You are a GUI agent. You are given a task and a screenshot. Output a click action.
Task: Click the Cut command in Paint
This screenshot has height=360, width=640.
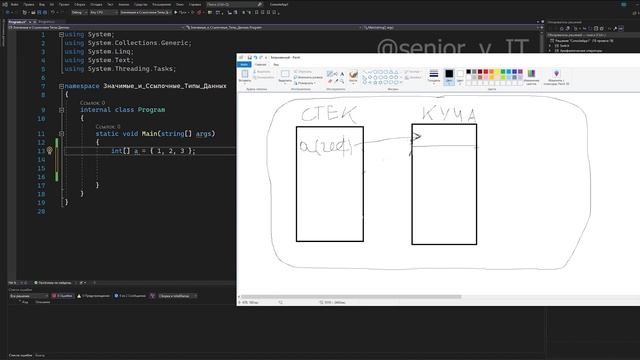(261, 72)
